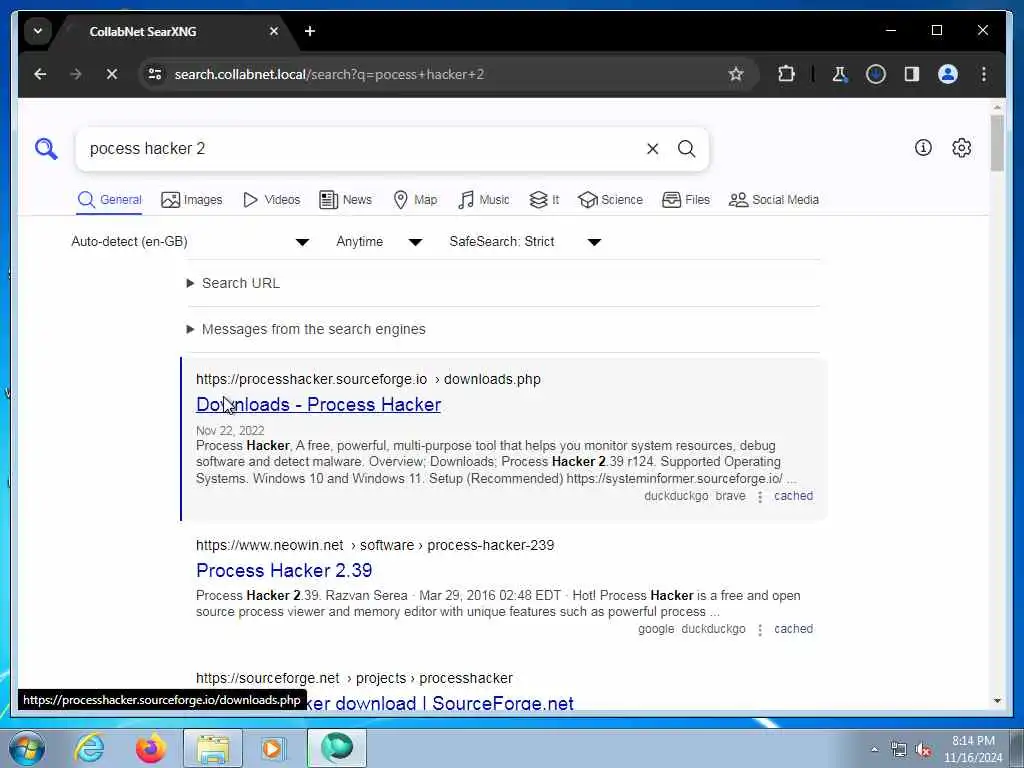The width and height of the screenshot is (1024, 768).
Task: Switch to the Social Media category tab
Action: point(774,200)
